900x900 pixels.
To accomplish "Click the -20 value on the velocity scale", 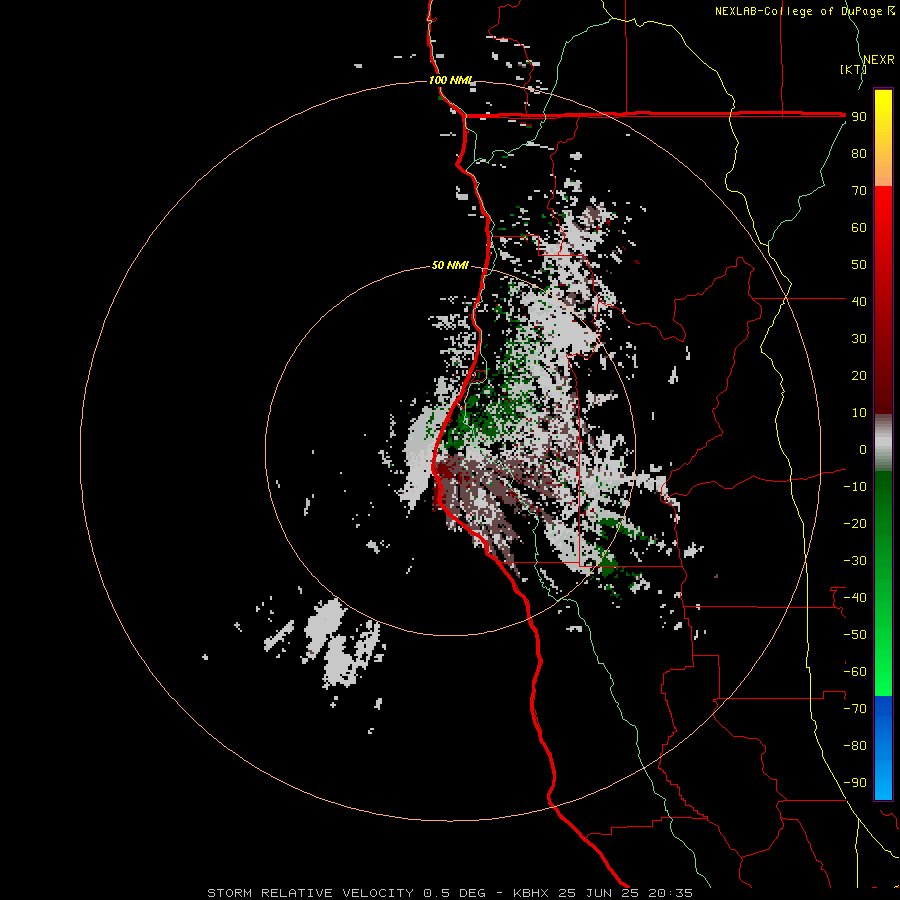I will click(855, 524).
